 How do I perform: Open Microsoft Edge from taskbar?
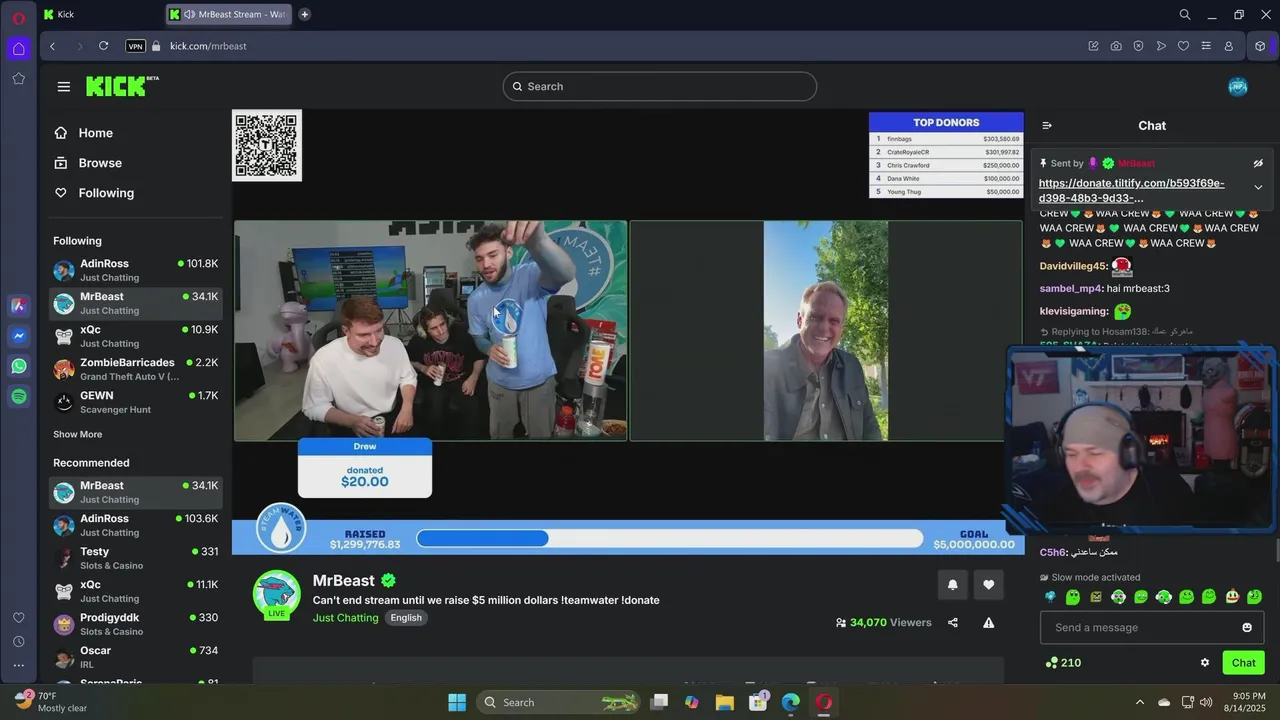[x=790, y=702]
